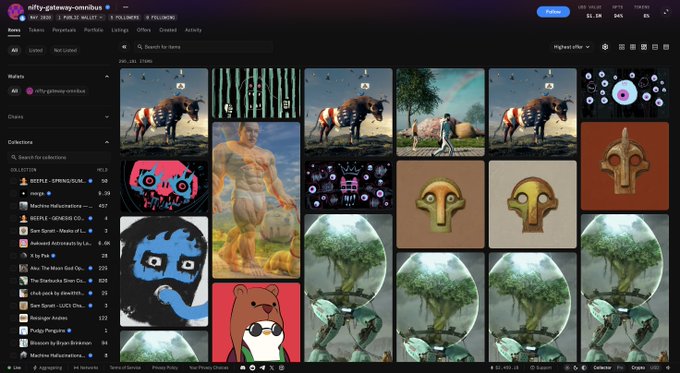This screenshot has width=680, height=373.
Task: Click the X by Pak collection avatar
Action: pos(23,256)
